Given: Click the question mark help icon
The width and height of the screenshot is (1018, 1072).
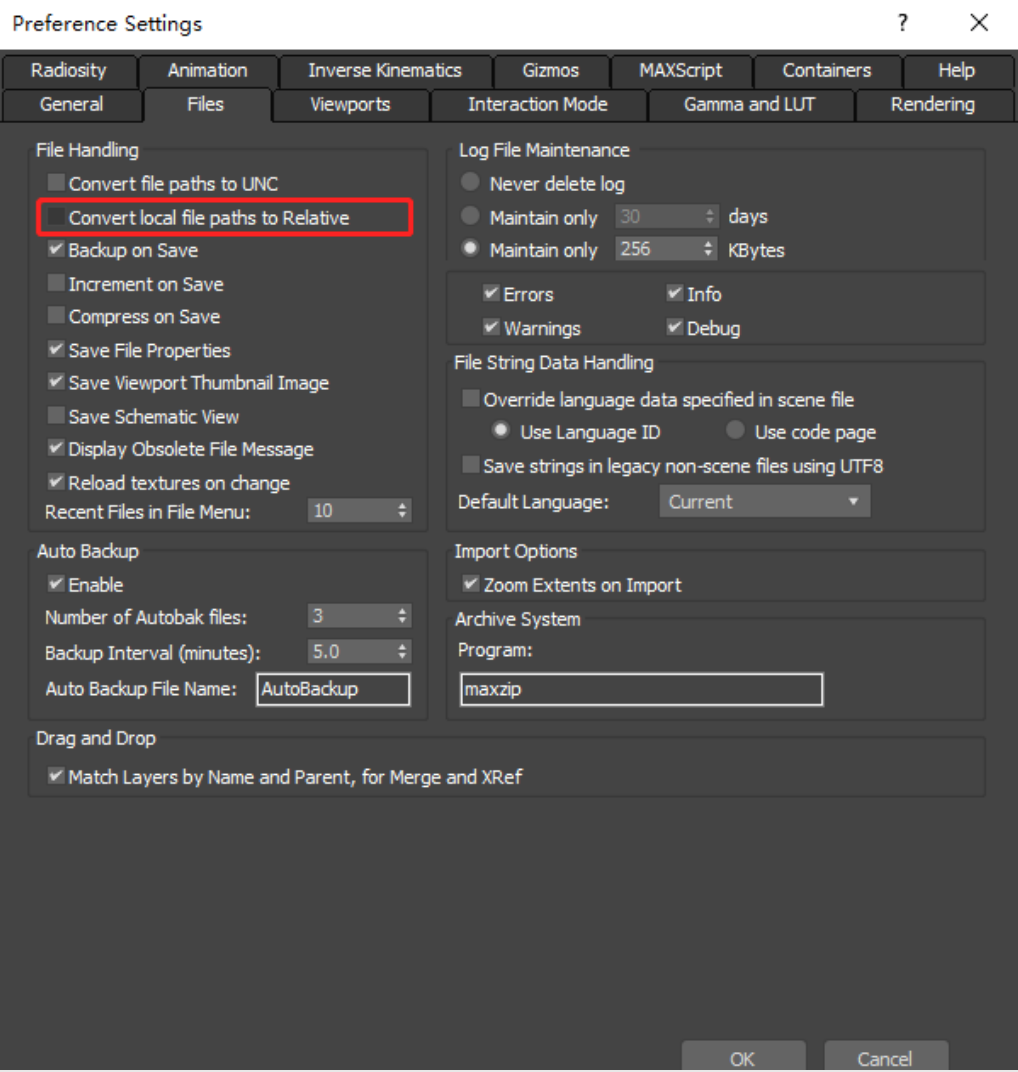Looking at the screenshot, I should pyautogui.click(x=903, y=23).
